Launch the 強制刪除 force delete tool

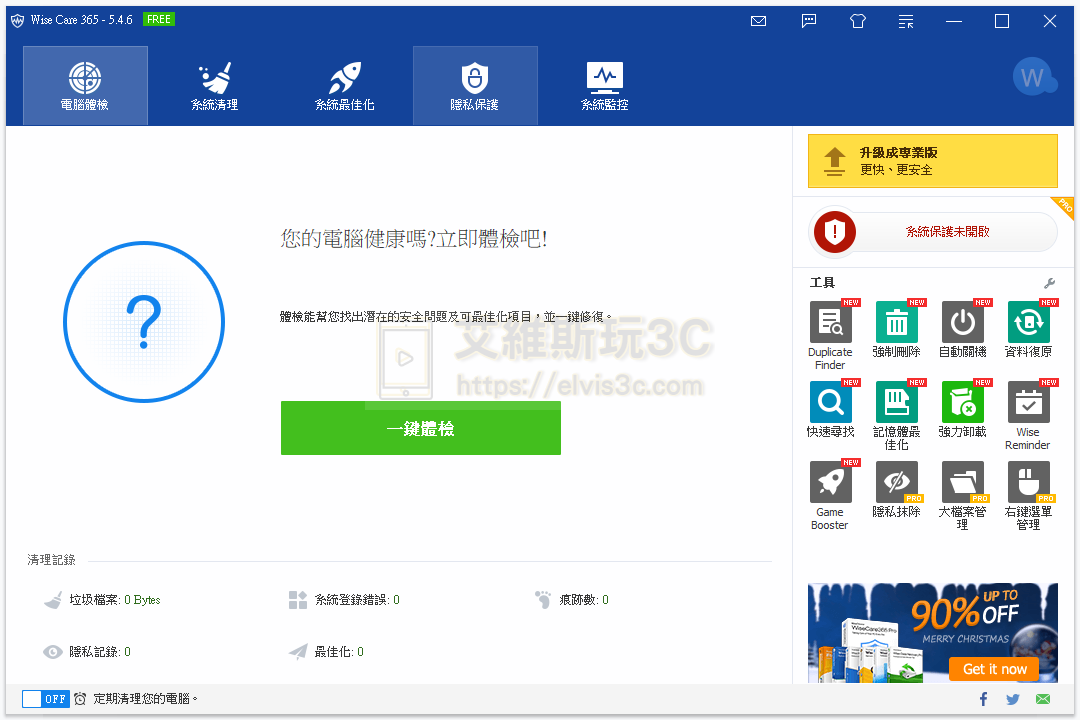point(895,323)
